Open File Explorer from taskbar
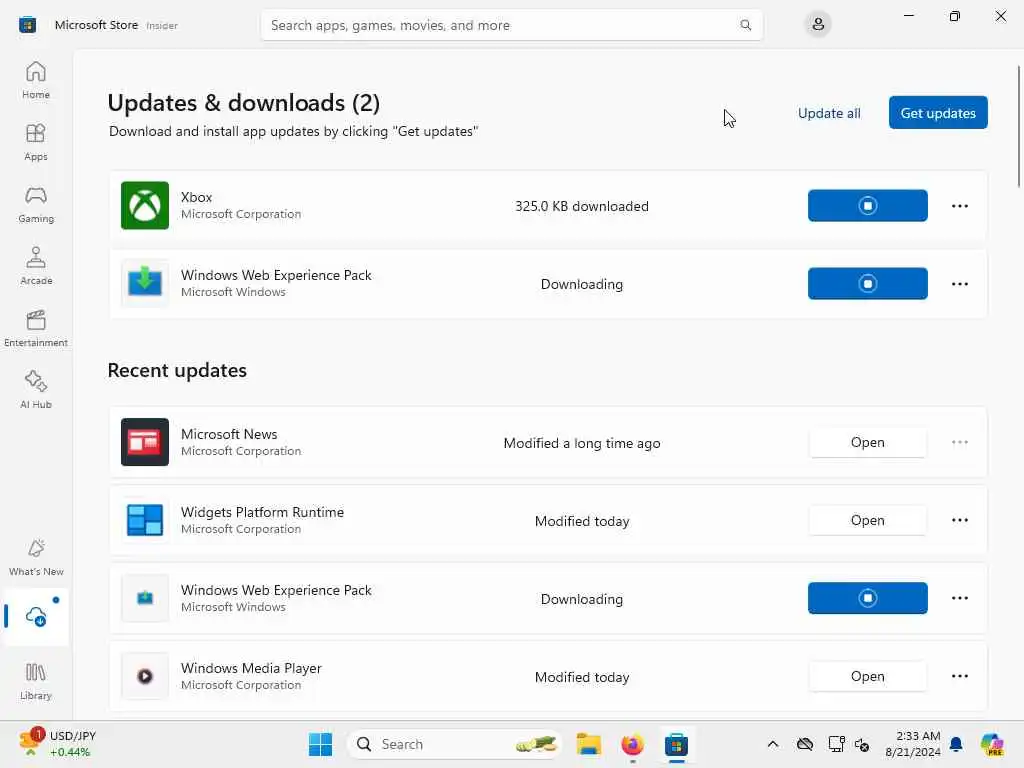This screenshot has width=1024, height=768. click(x=588, y=744)
